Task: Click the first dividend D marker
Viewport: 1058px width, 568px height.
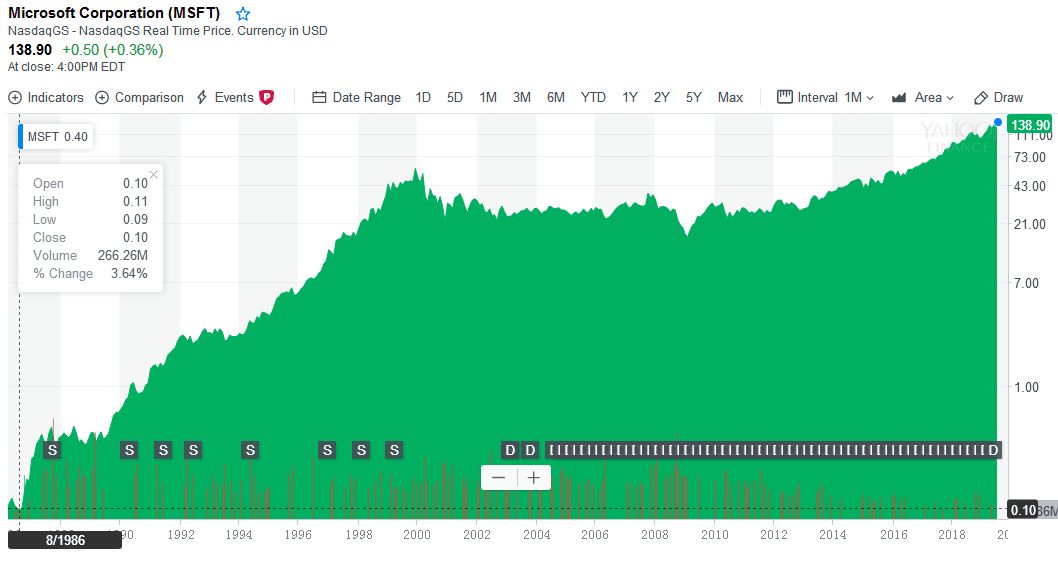Action: point(509,450)
